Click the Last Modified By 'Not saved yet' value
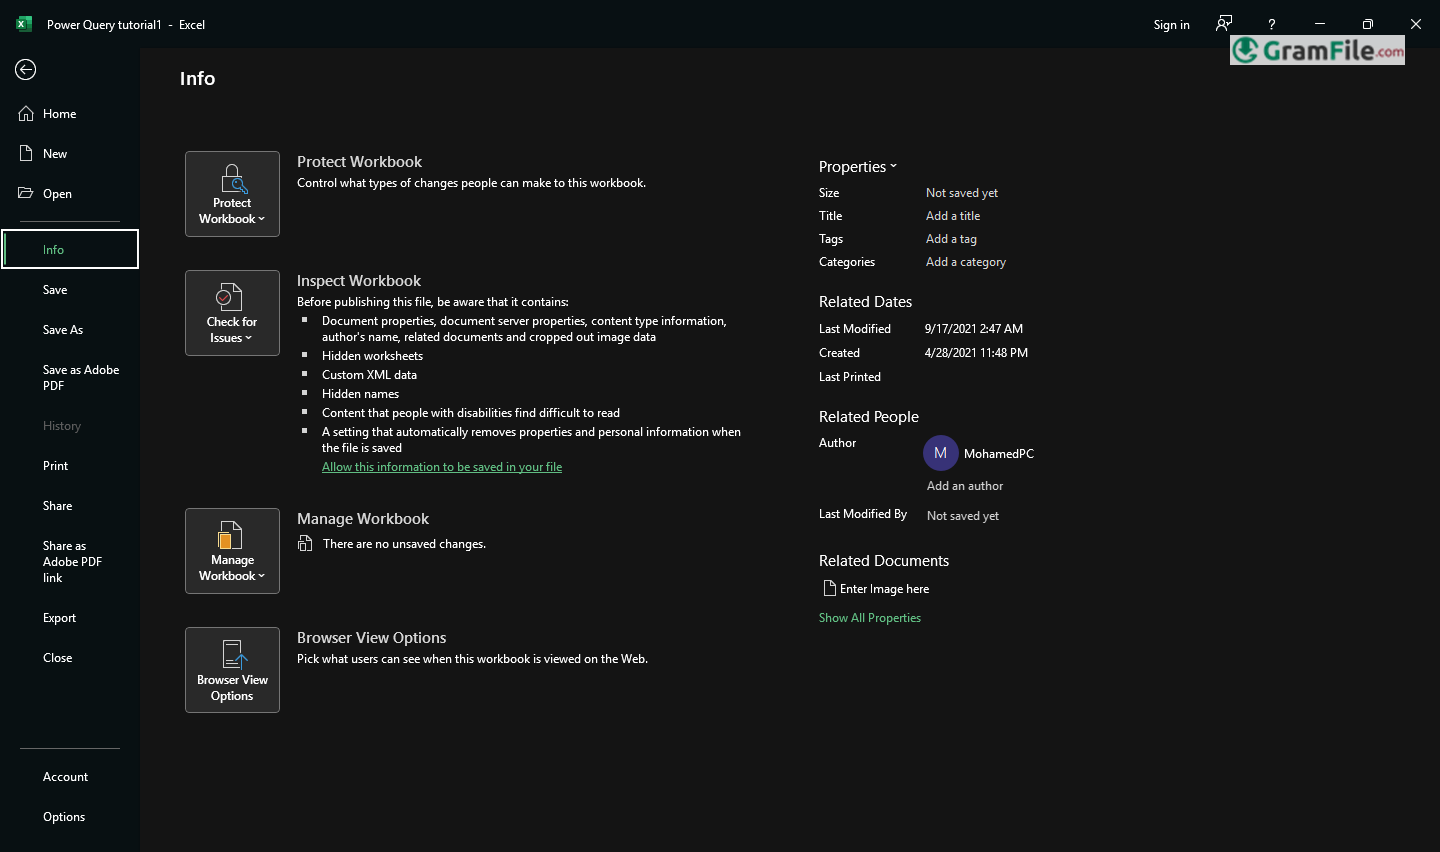 pyautogui.click(x=963, y=516)
